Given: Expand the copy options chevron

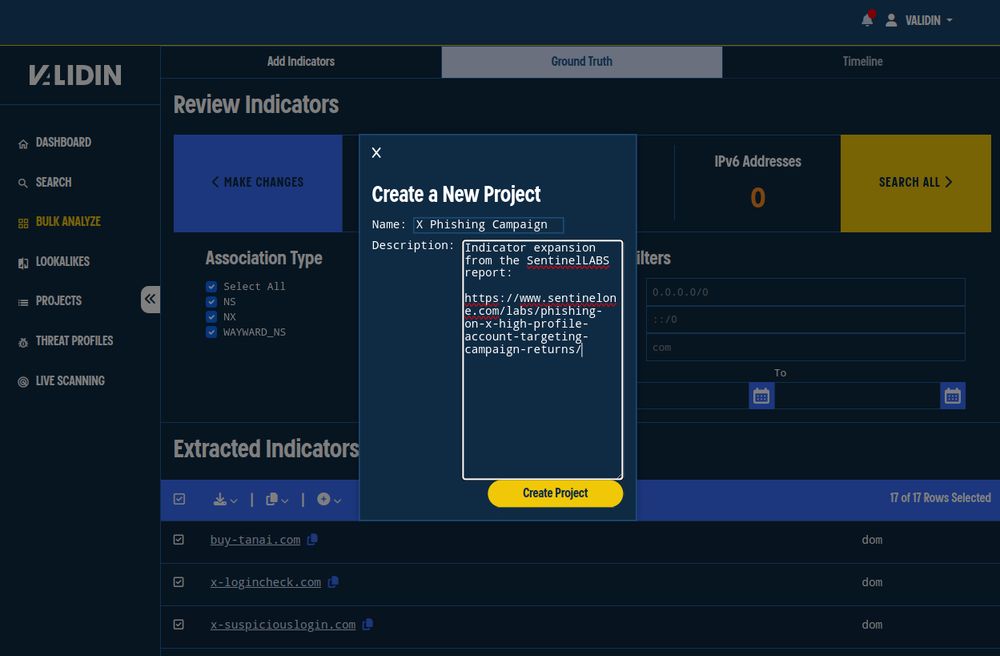Looking at the screenshot, I should [285, 501].
